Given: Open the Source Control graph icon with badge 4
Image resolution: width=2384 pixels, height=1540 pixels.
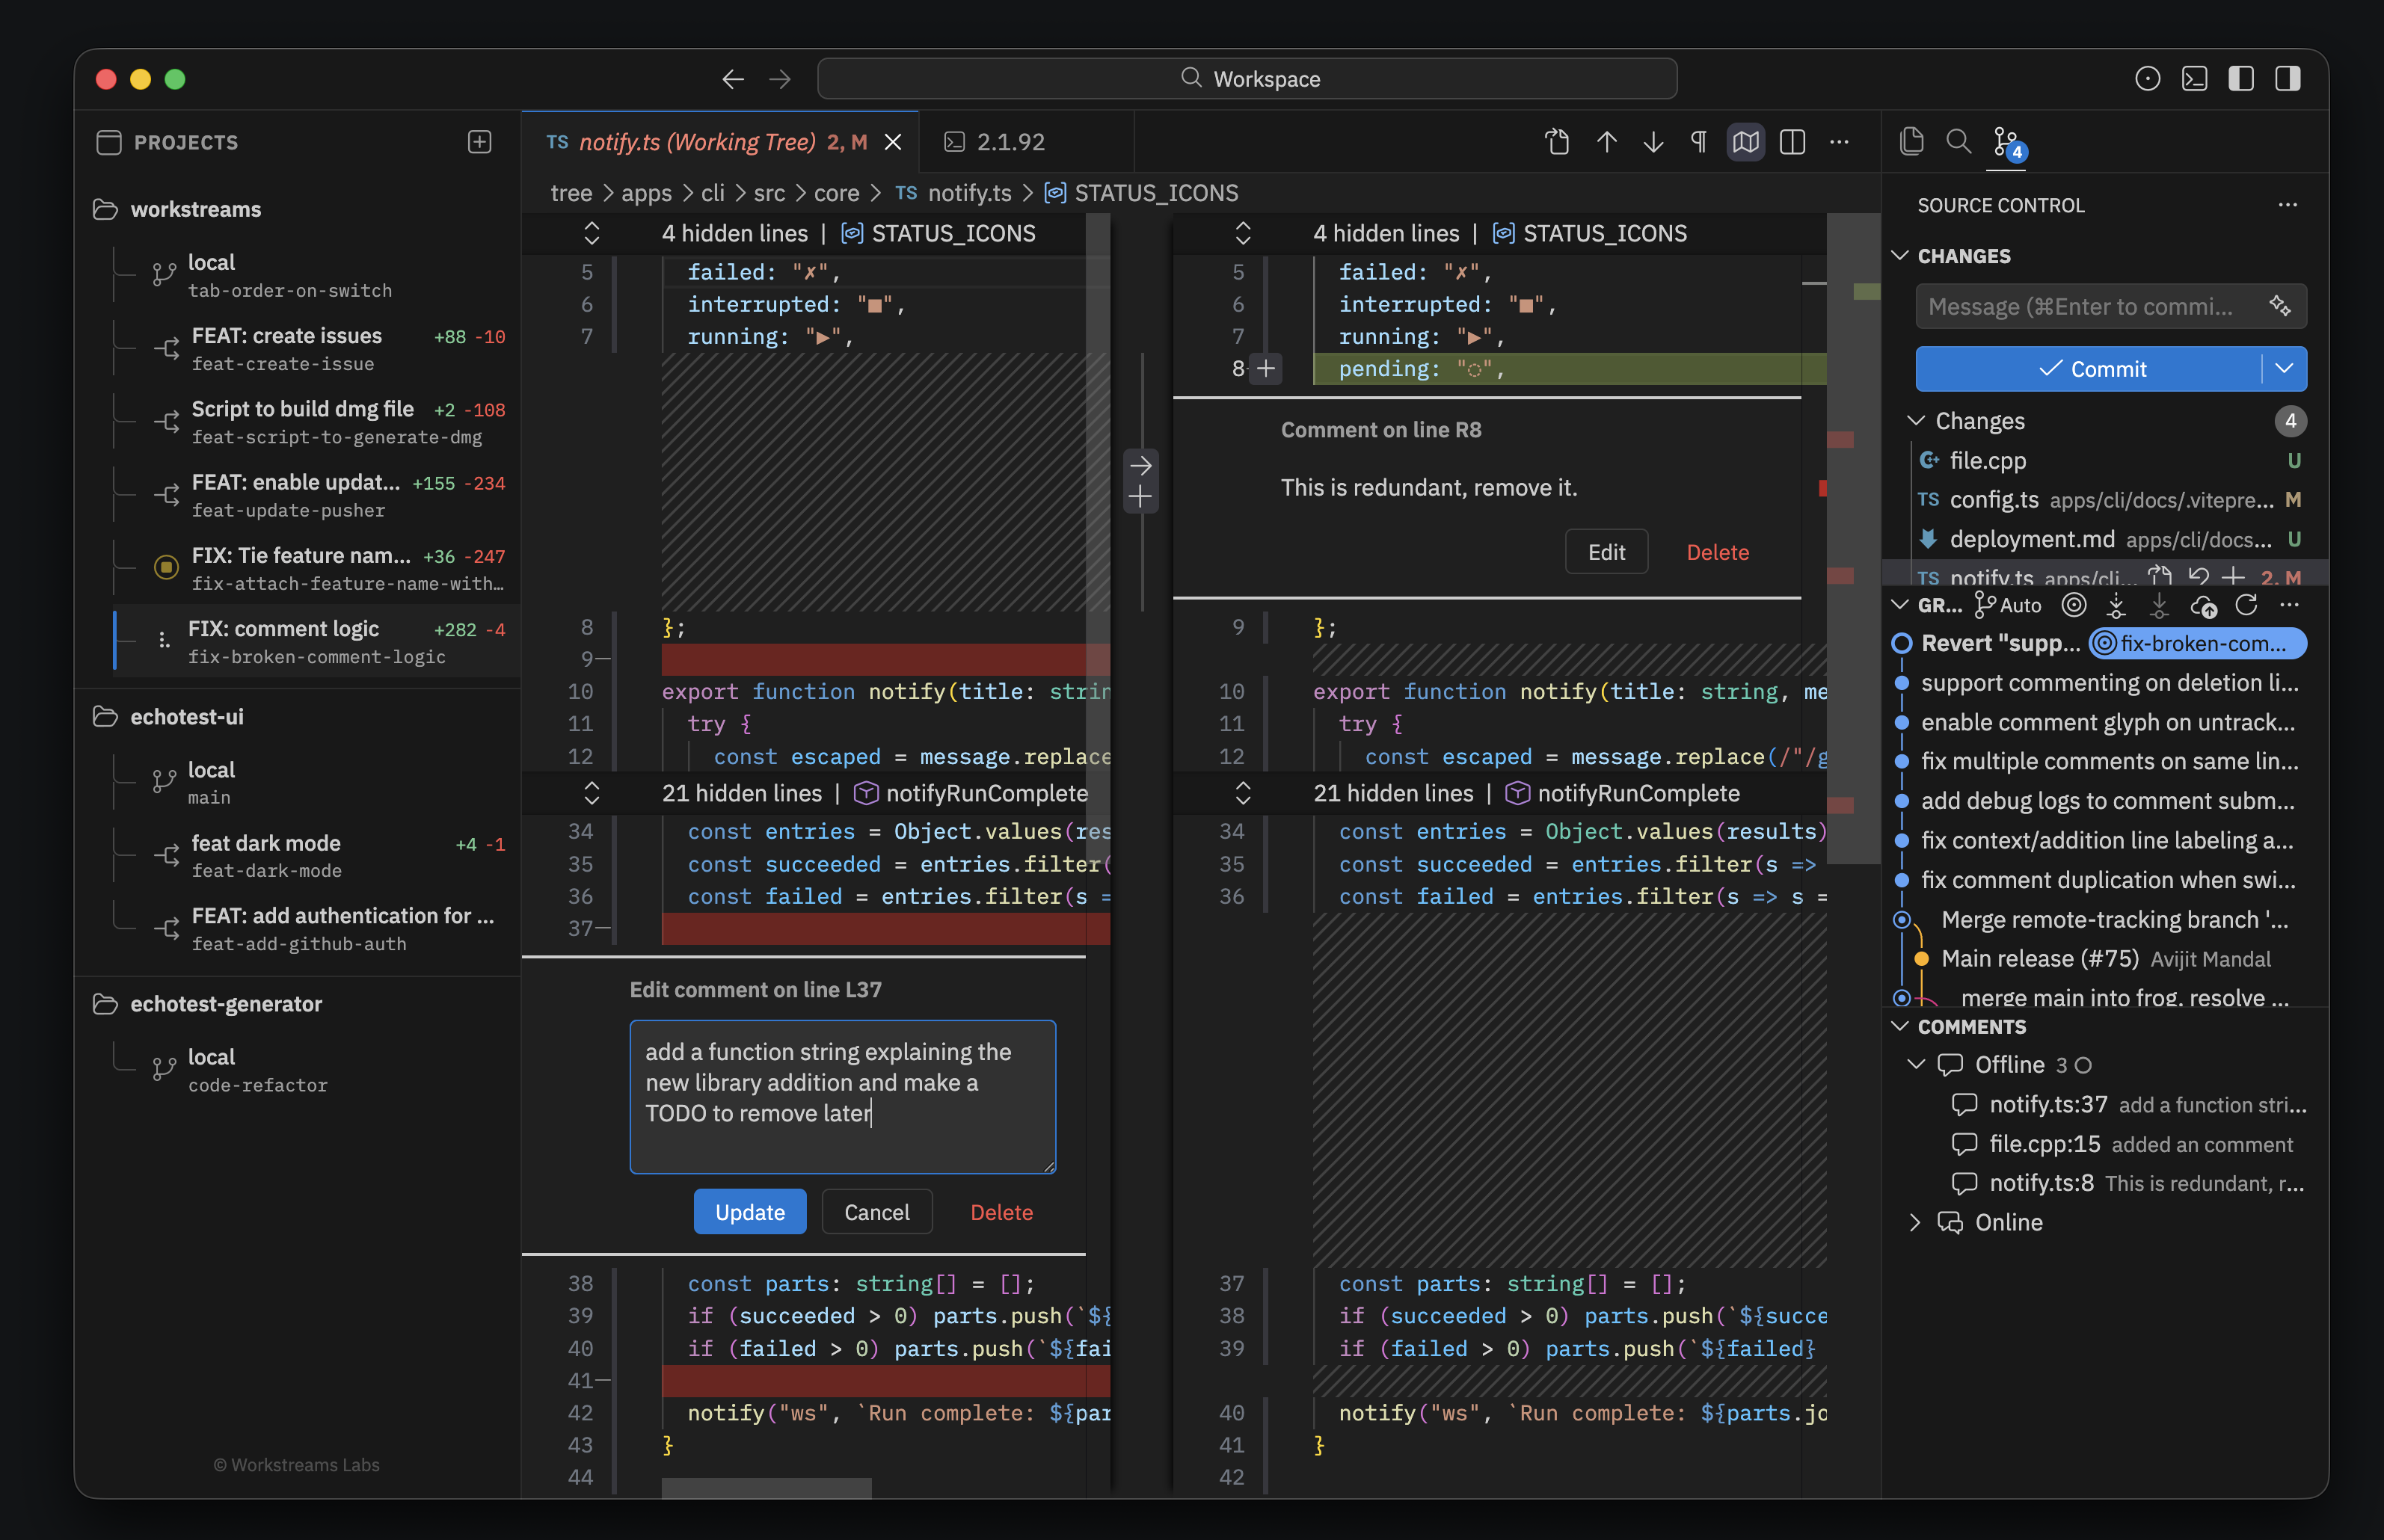Looking at the screenshot, I should point(2006,143).
